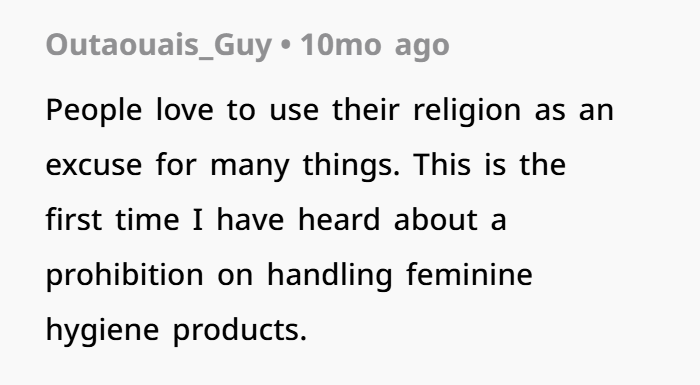Click the word 'about' in the comment
The height and width of the screenshot is (385, 700).
tap(436, 220)
